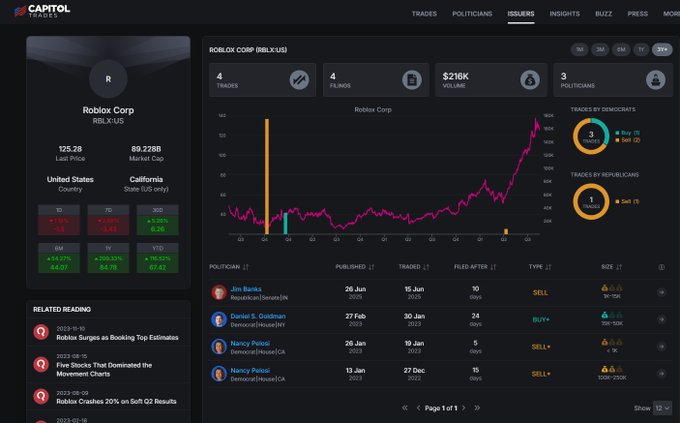Open the Issuers nav tab
680x423 pixels.
pyautogui.click(x=521, y=14)
